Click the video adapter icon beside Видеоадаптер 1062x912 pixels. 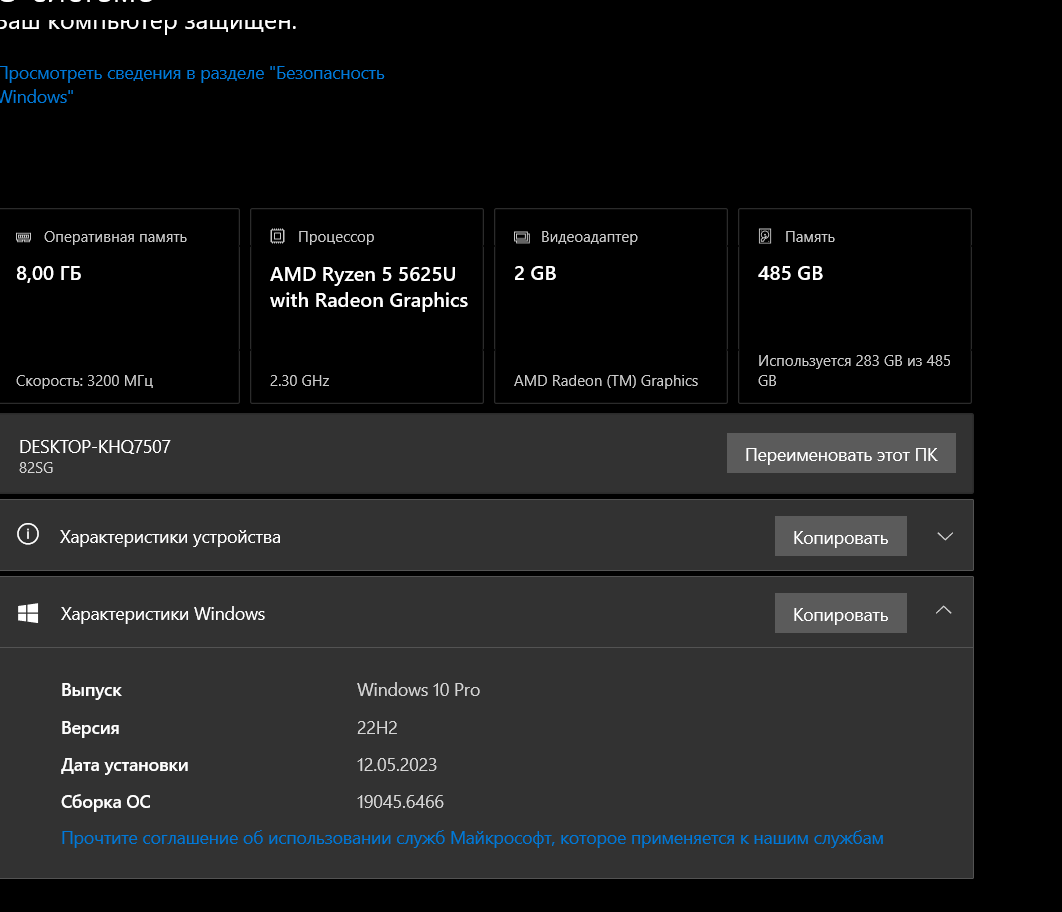point(522,237)
